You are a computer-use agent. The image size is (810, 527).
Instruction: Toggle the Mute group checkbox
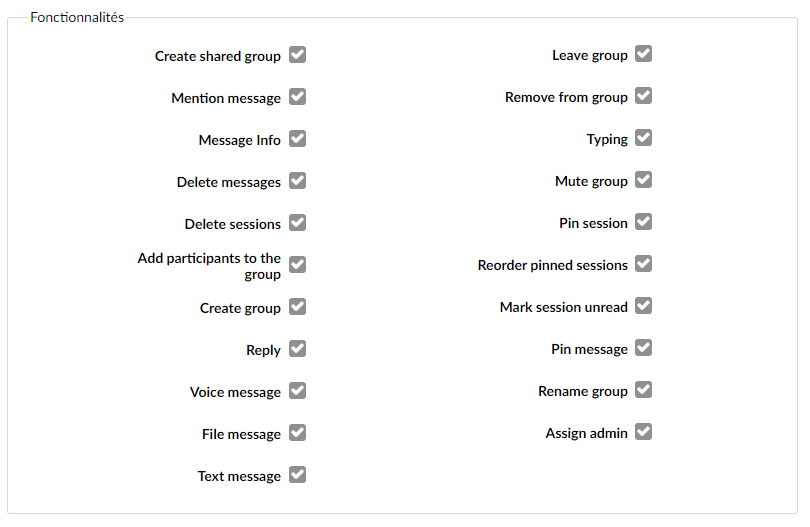pyautogui.click(x=644, y=180)
